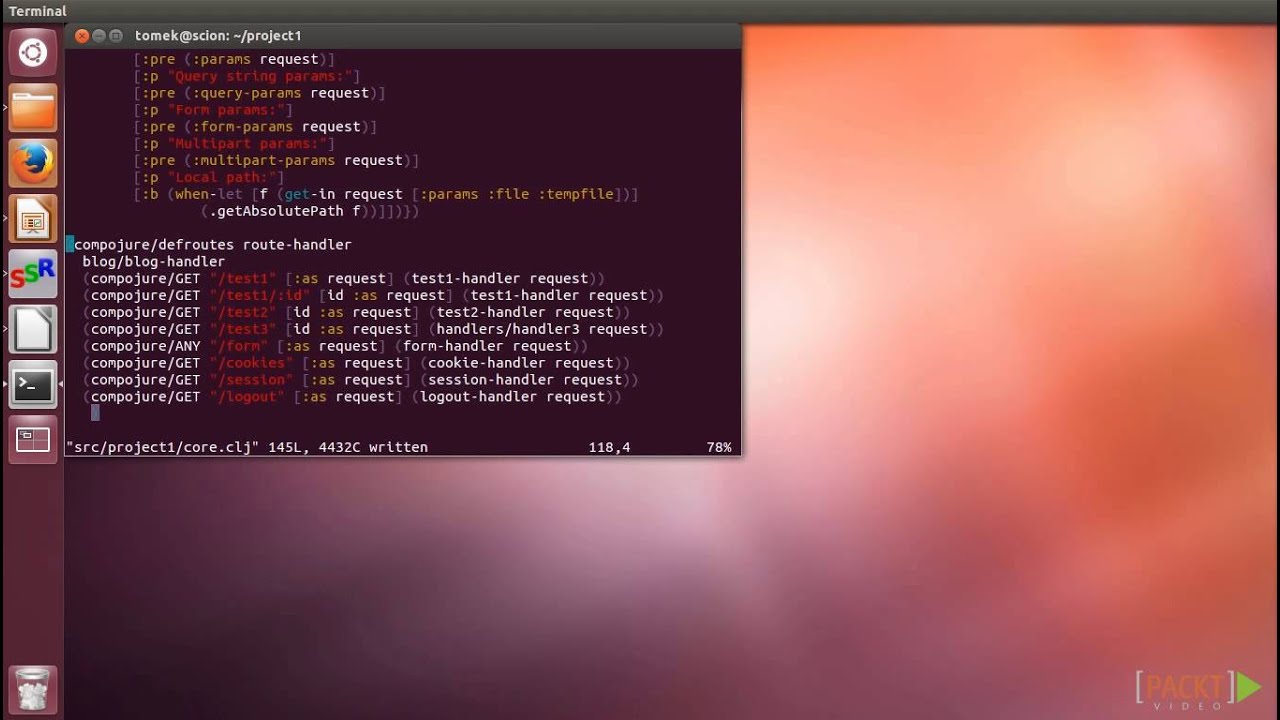Click (:query-params request) text
The height and width of the screenshot is (720, 1280).
(x=281, y=93)
